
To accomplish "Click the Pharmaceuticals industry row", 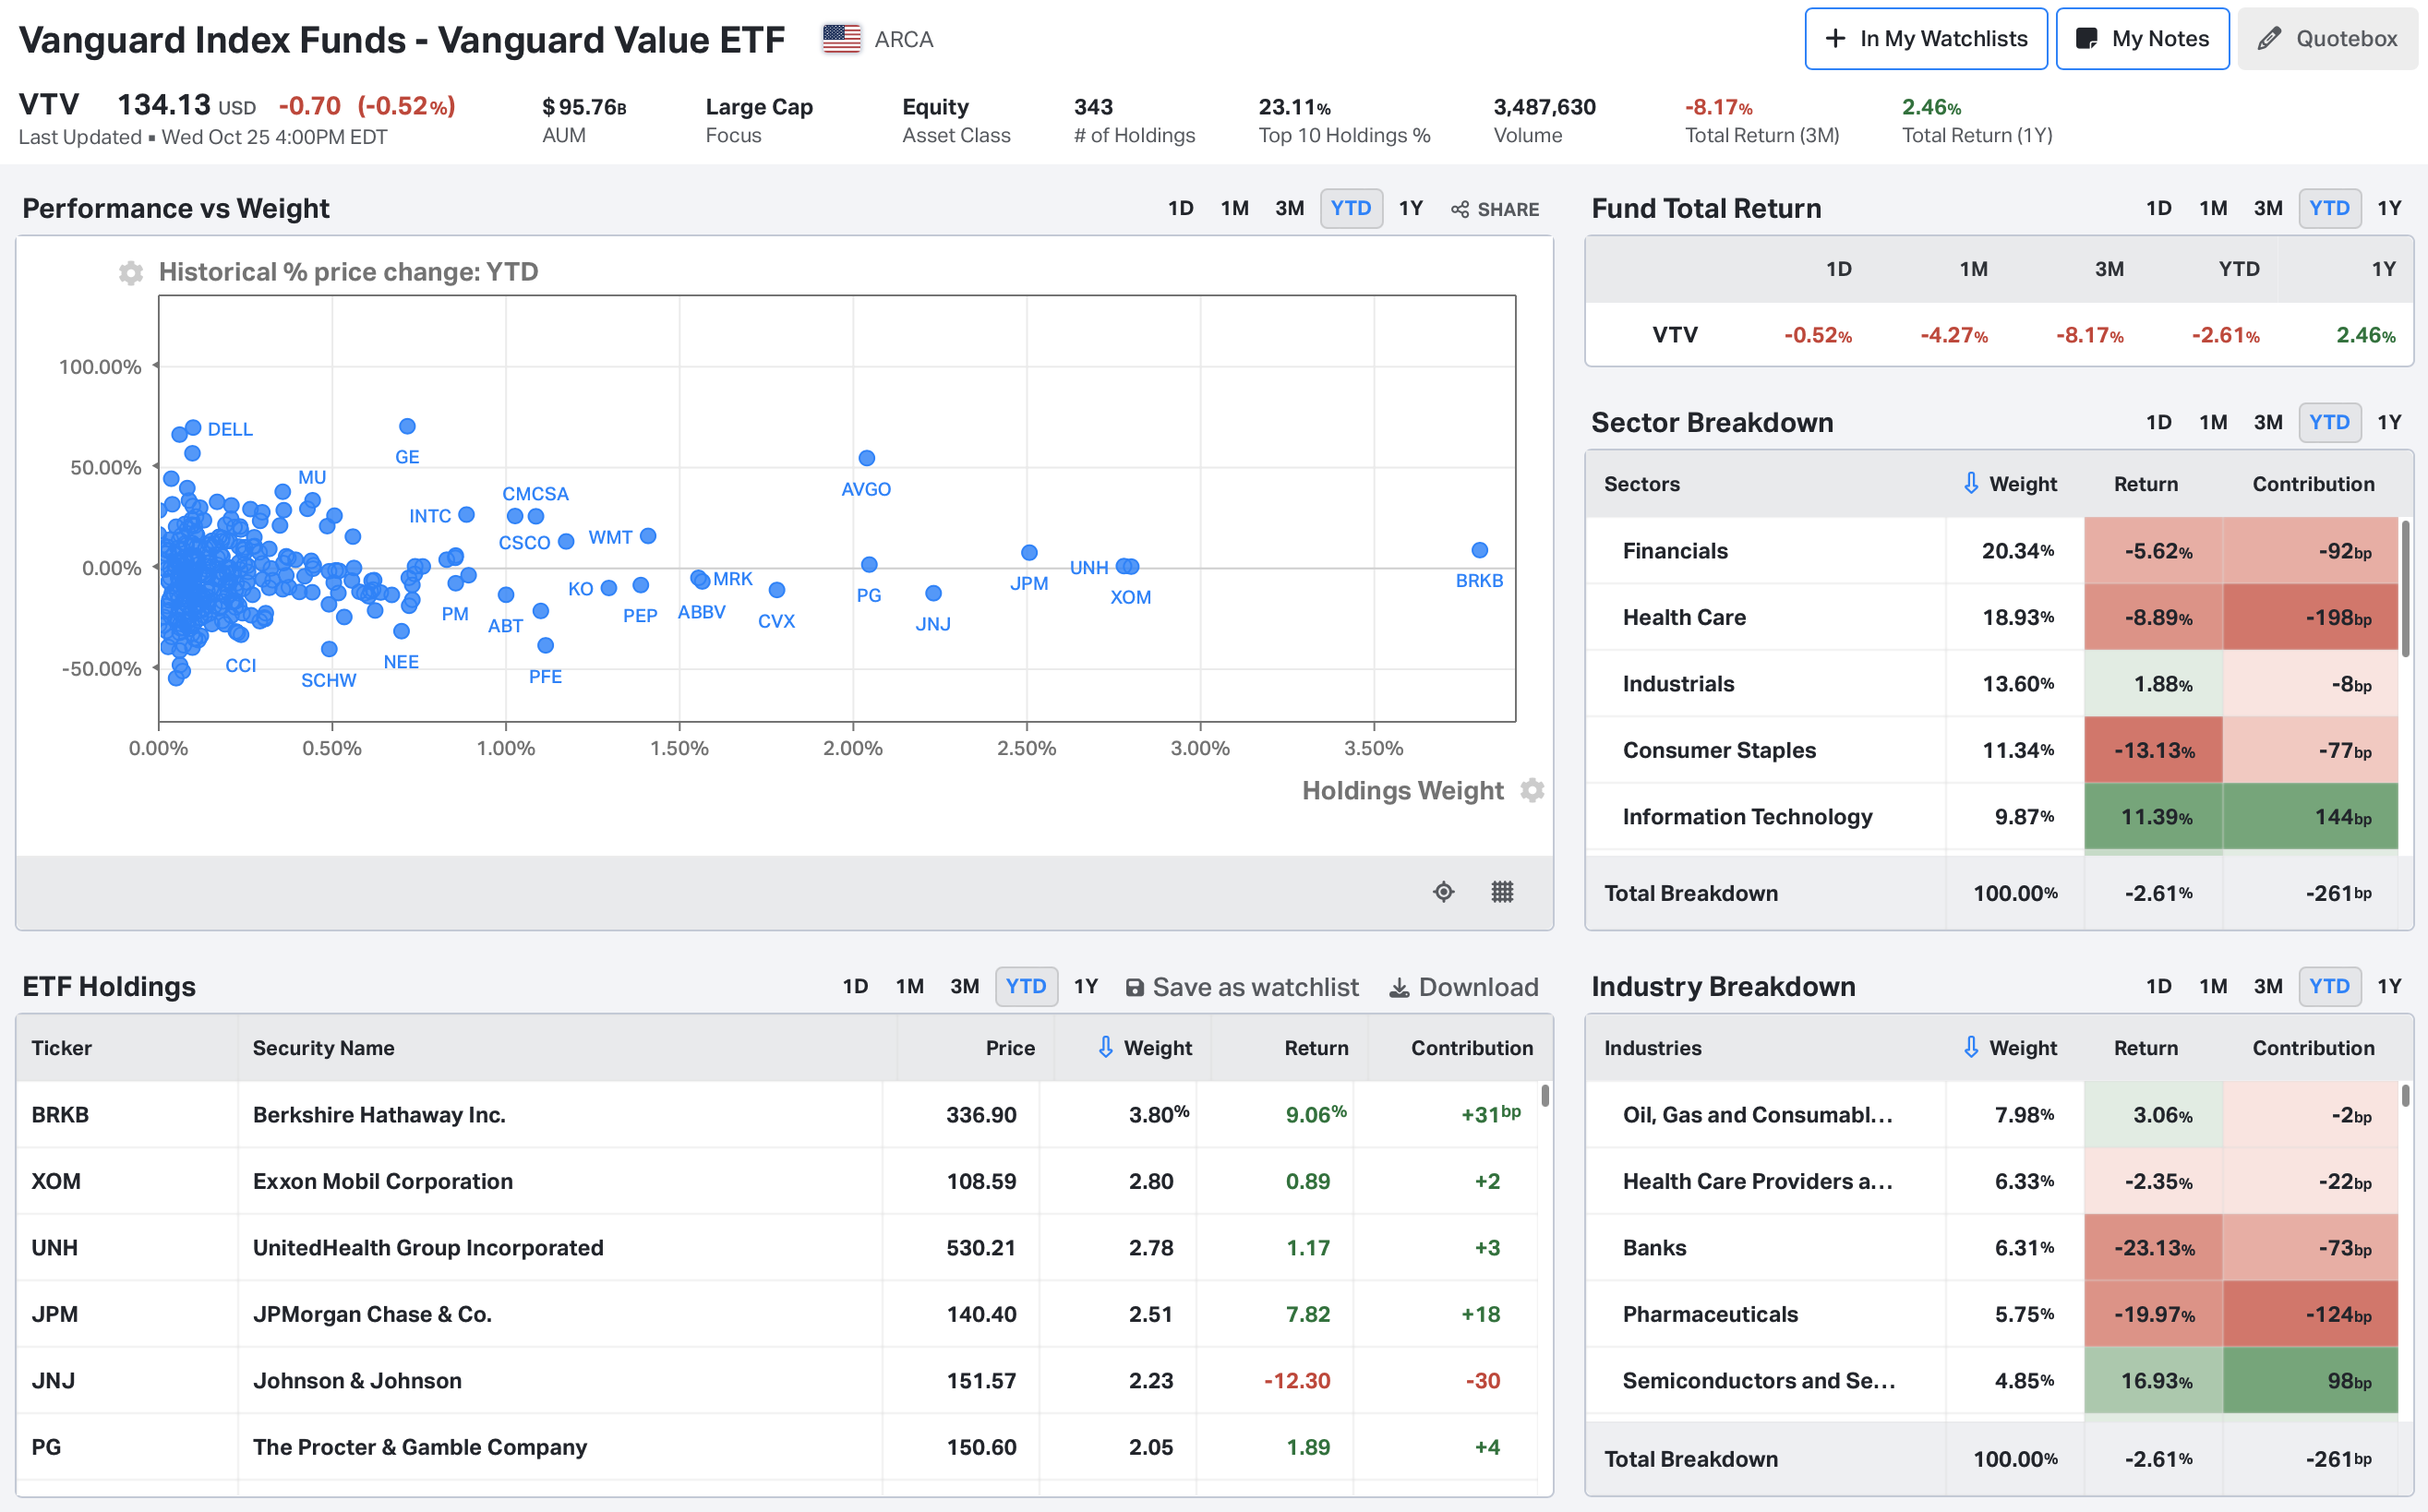I will pyautogui.click(x=1992, y=1314).
